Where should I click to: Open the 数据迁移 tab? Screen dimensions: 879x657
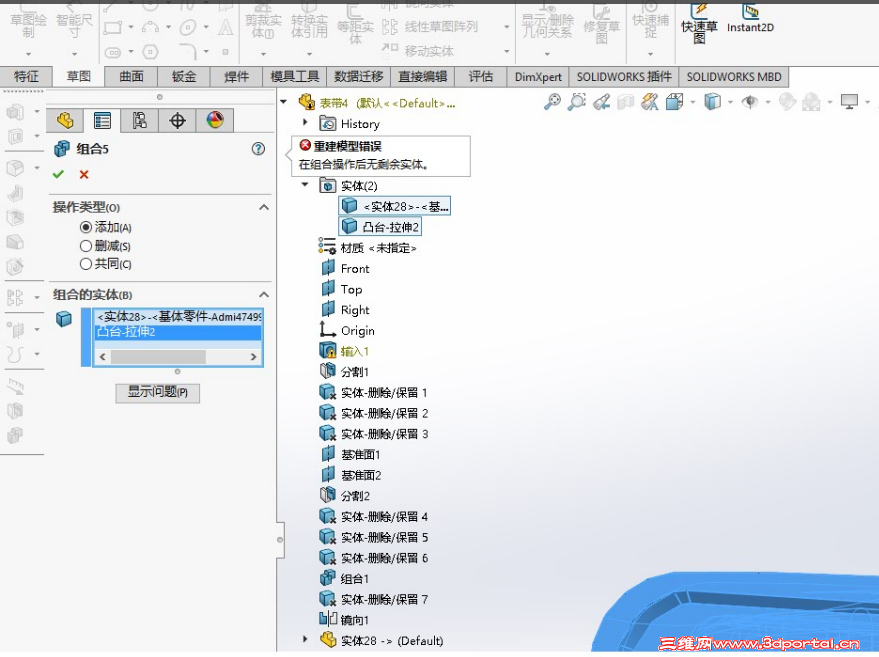359,76
